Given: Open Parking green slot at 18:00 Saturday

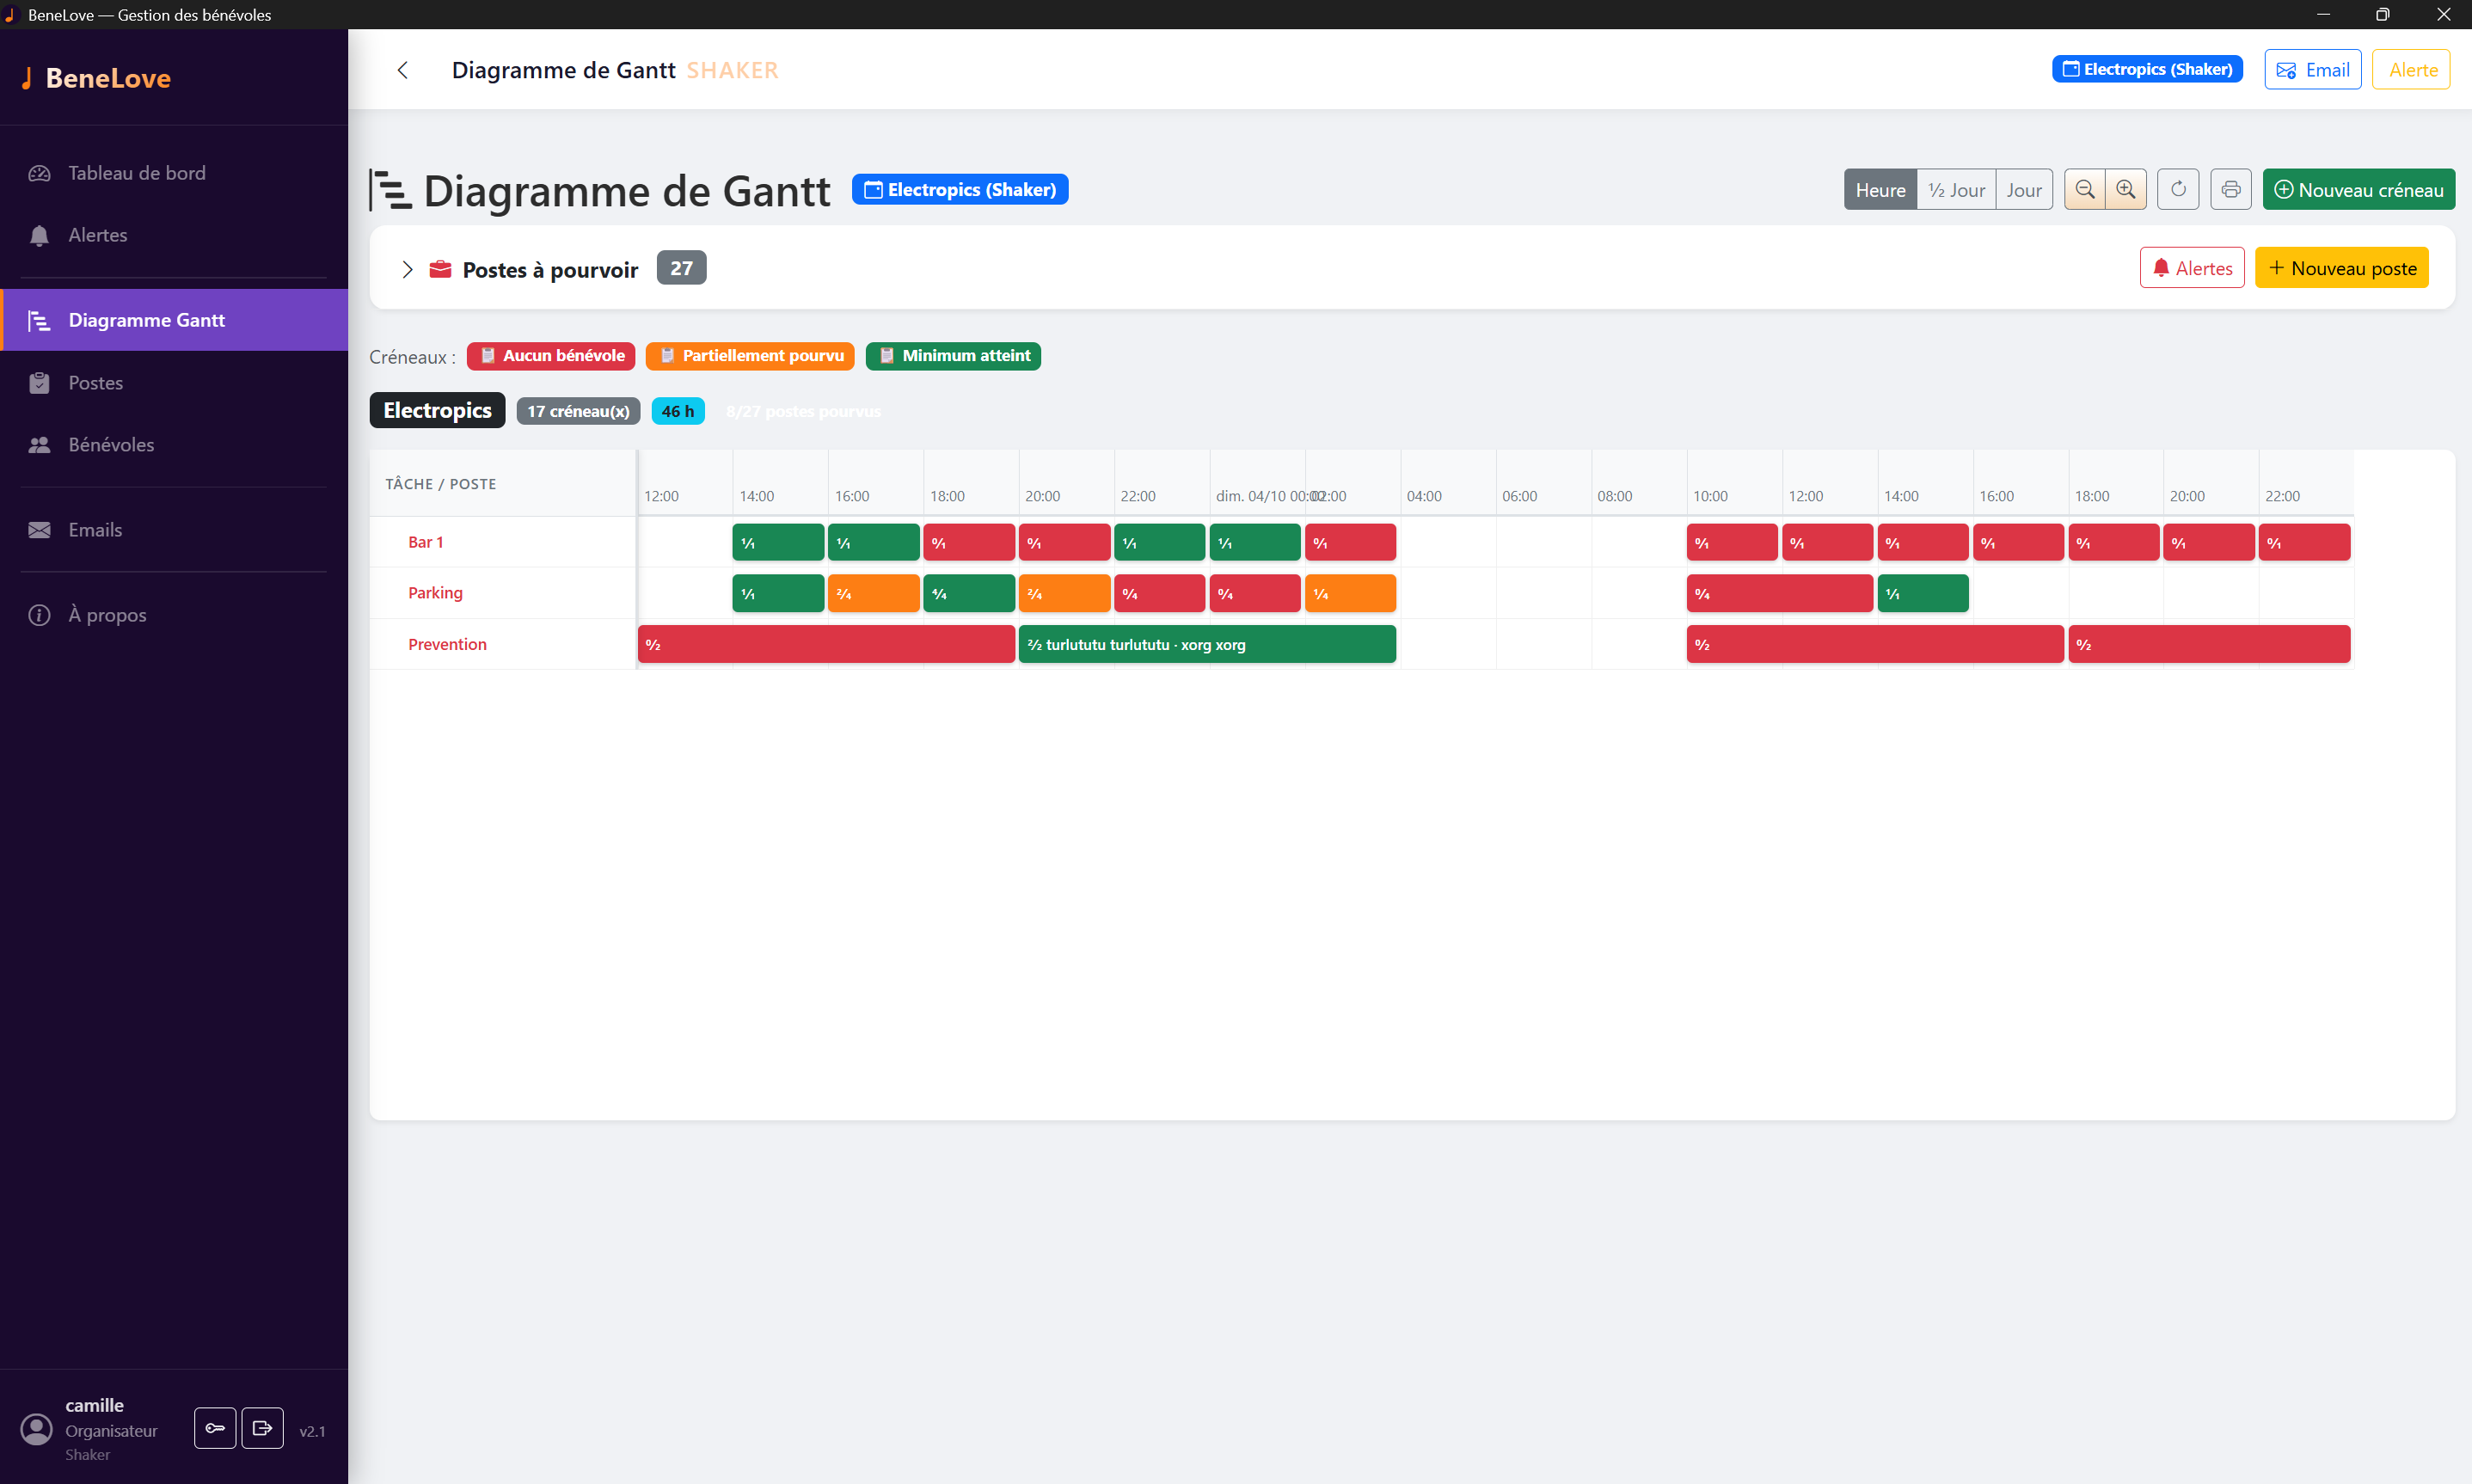Looking at the screenshot, I should point(969,594).
